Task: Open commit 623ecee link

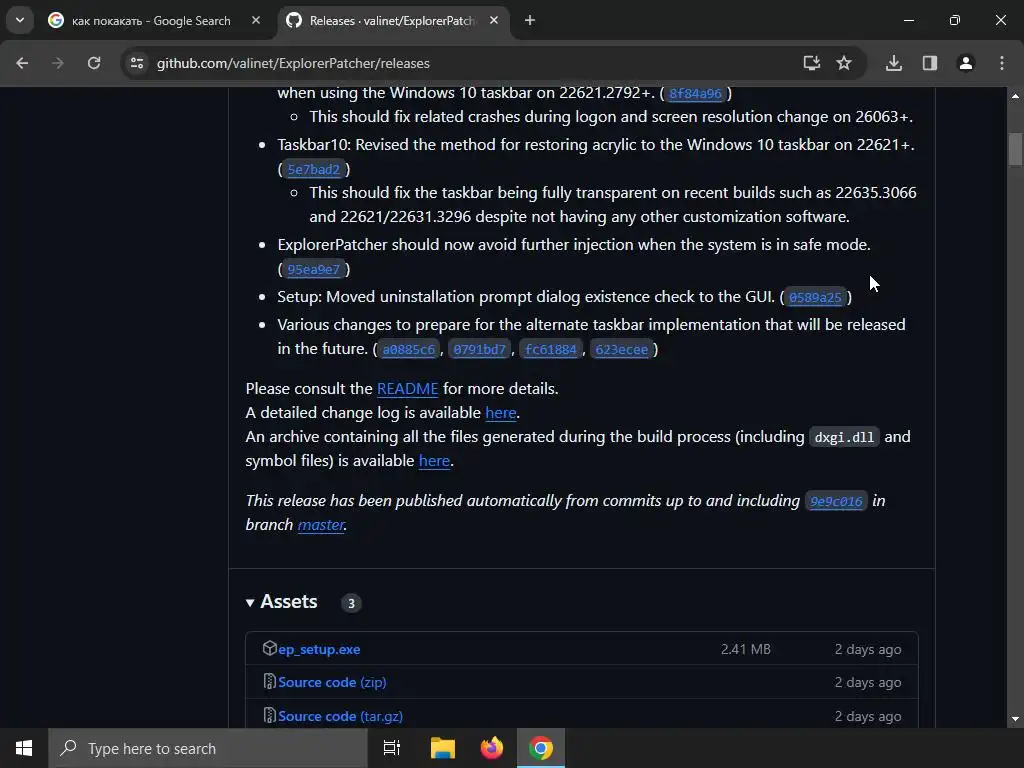Action: pyautogui.click(x=622, y=350)
